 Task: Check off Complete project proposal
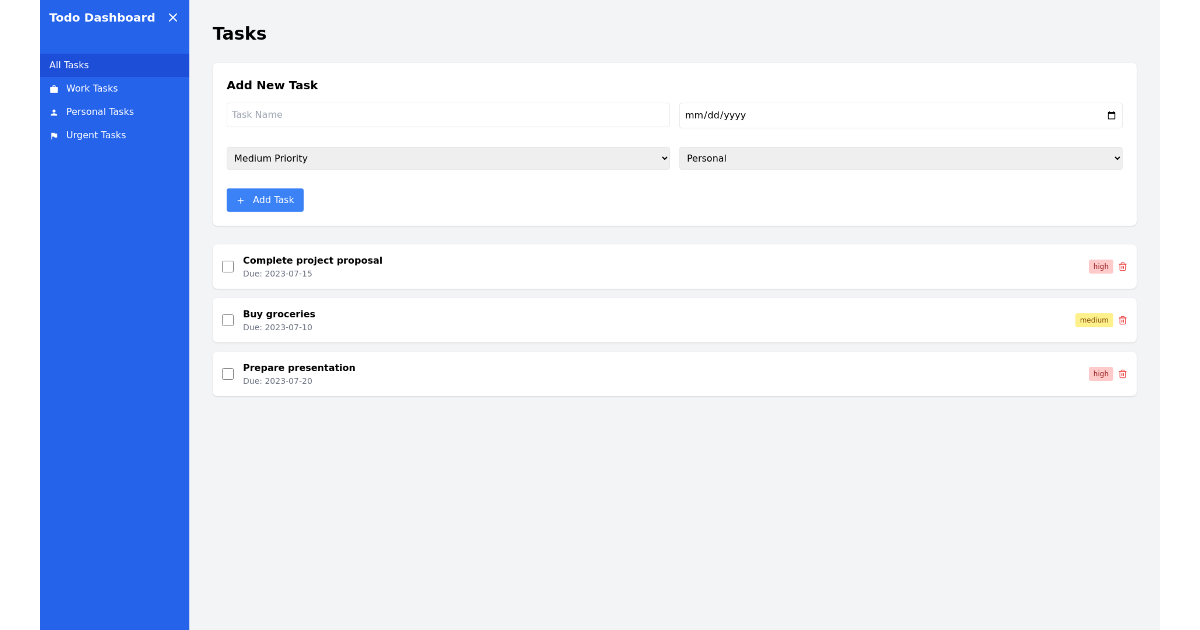click(228, 266)
